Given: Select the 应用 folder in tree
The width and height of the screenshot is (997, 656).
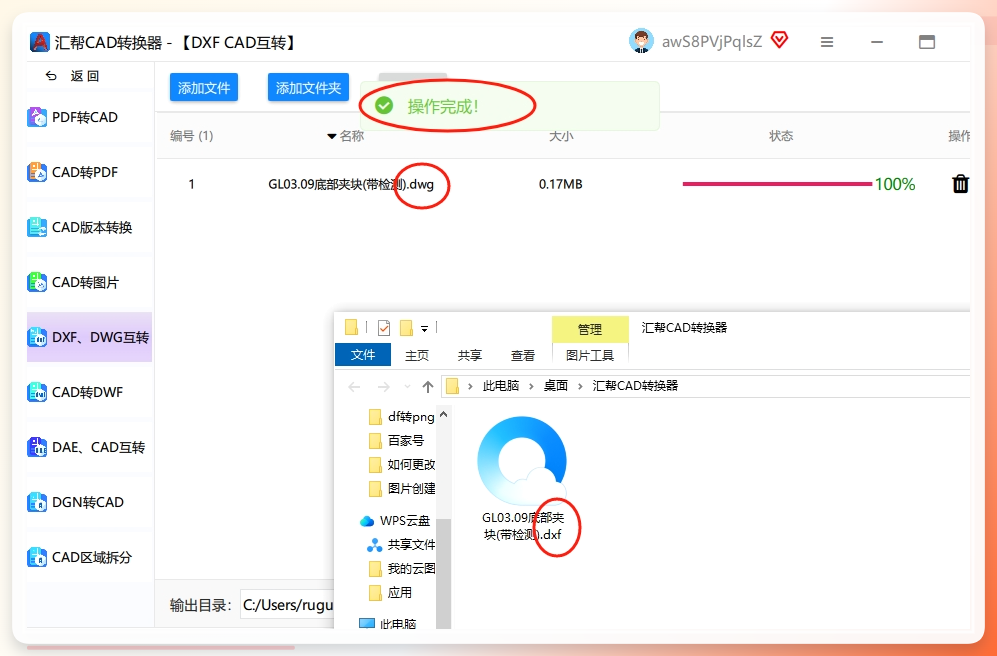Looking at the screenshot, I should click(x=390, y=593).
